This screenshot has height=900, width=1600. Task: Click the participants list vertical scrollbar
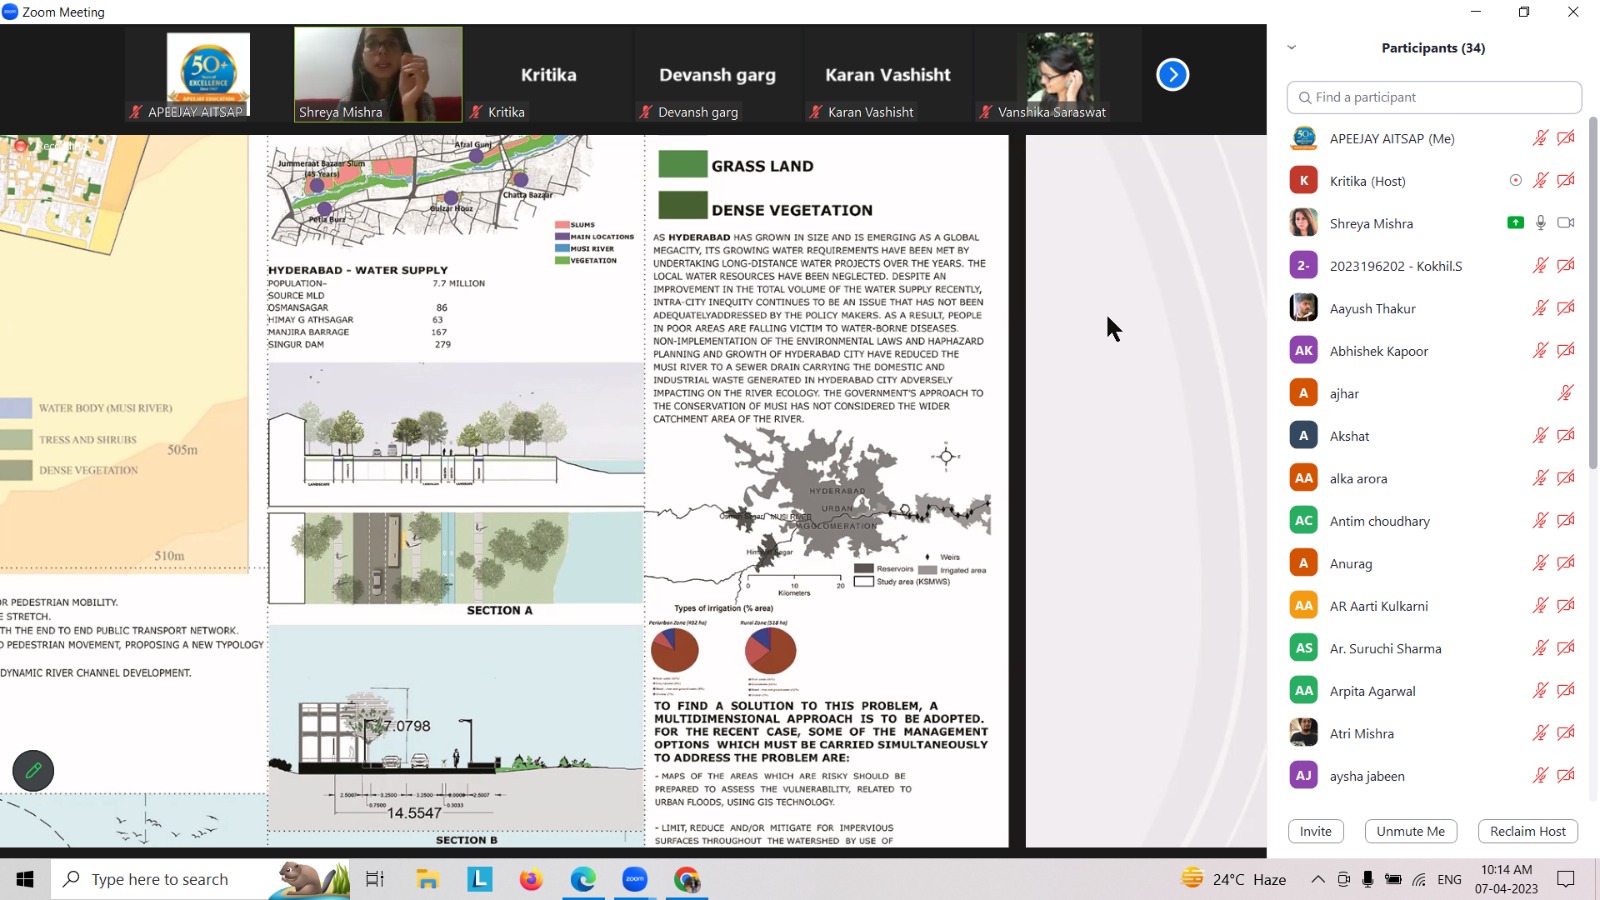pyautogui.click(x=1593, y=292)
